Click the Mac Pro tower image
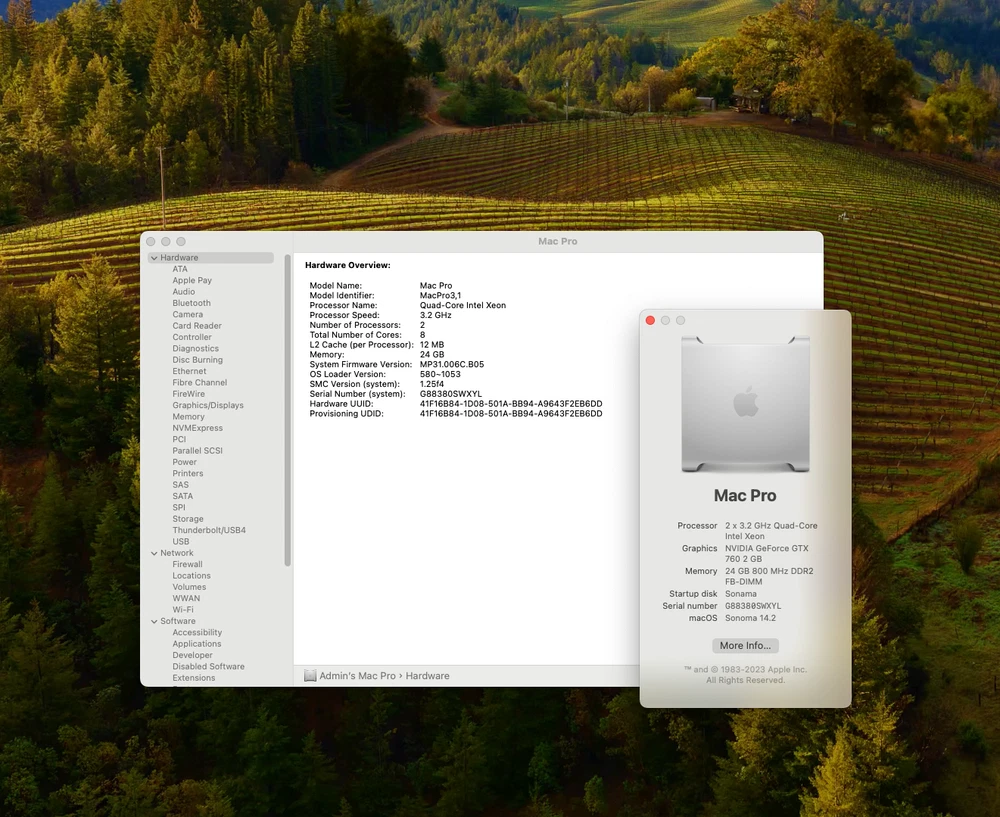Screen dimensions: 1000x817 click(x=745, y=404)
